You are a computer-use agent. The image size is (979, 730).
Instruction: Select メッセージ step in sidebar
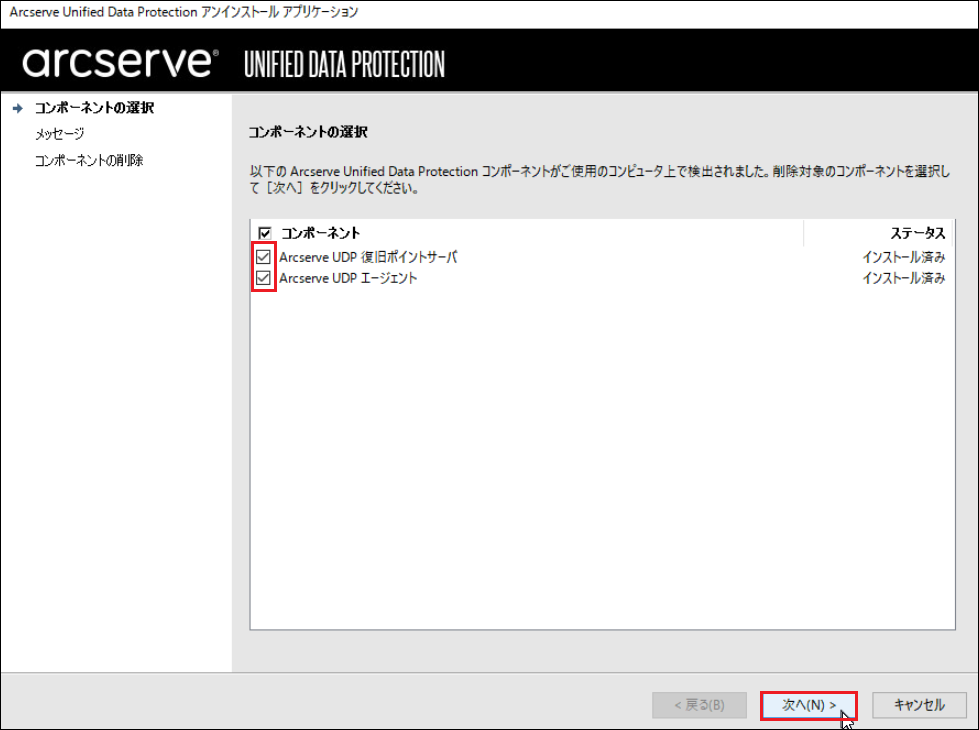[59, 134]
